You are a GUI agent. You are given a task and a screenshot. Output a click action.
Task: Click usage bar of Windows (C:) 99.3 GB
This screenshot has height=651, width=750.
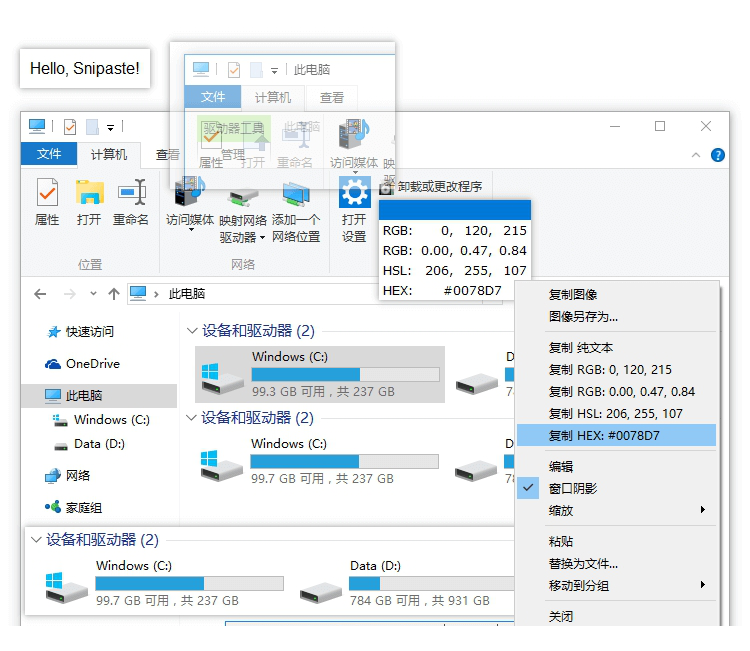345,374
